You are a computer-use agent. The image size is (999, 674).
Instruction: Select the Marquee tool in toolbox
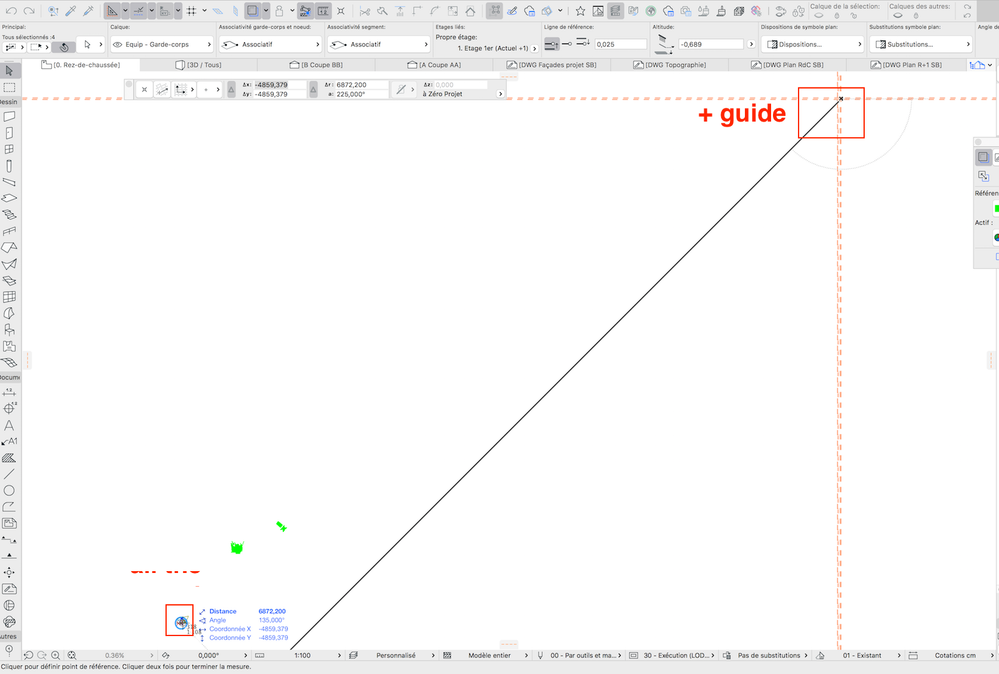coord(9,87)
